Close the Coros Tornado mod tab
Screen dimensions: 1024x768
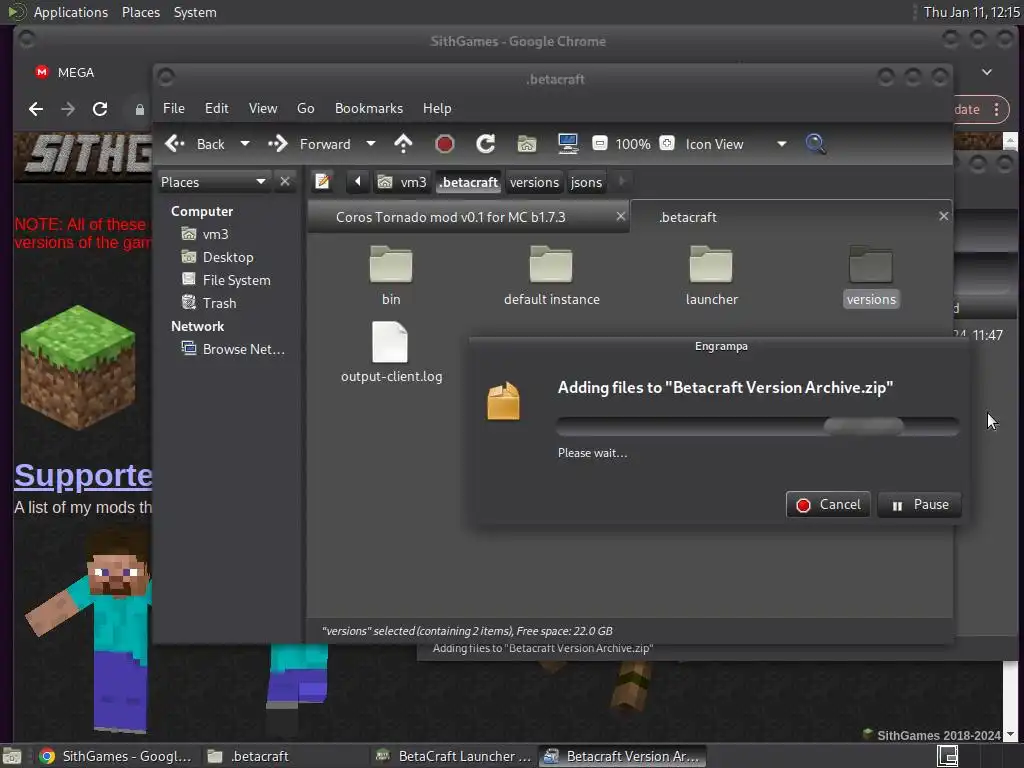point(621,216)
